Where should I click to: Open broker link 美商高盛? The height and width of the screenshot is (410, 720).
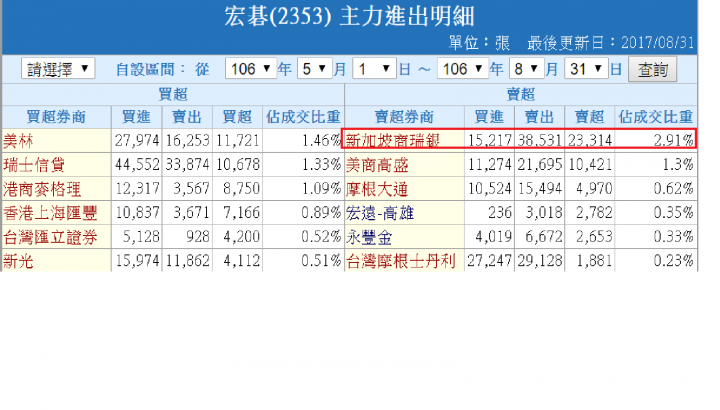377,164
